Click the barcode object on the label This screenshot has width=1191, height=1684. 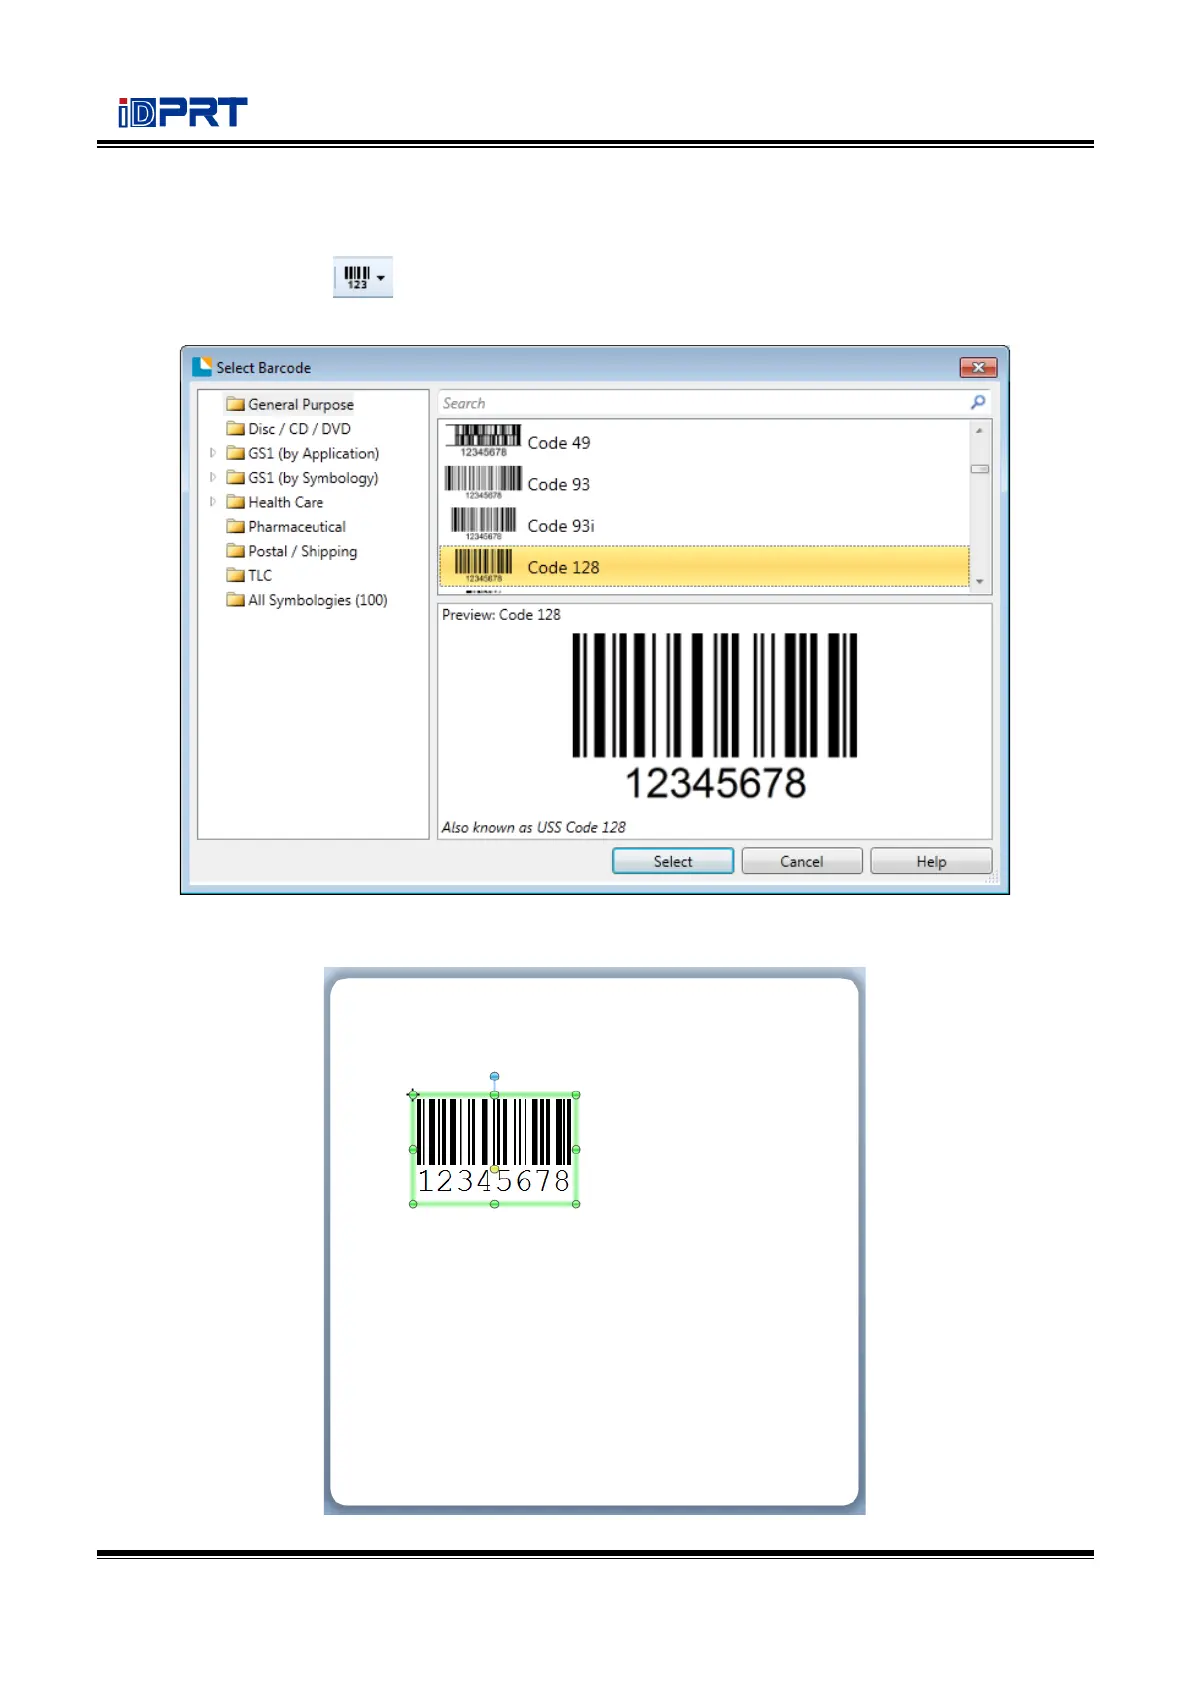pos(494,1148)
